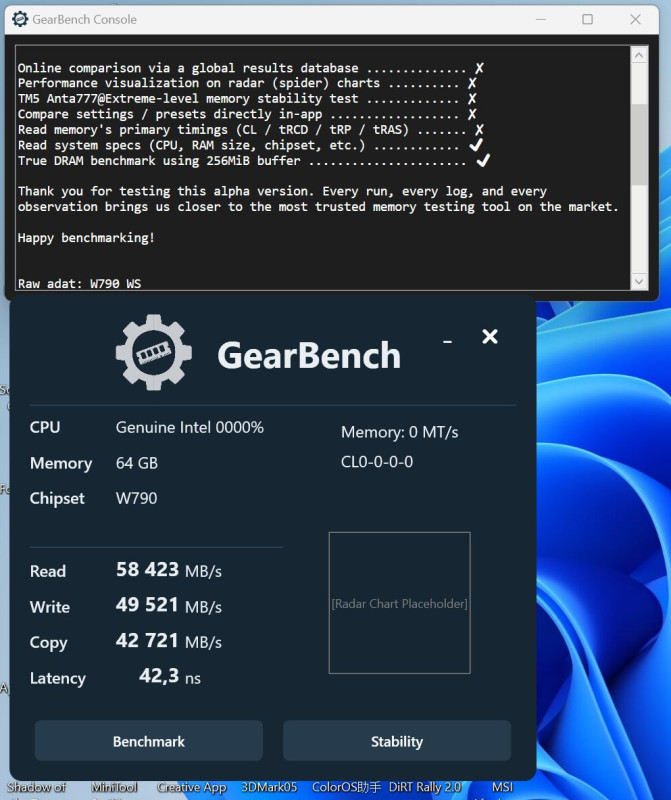This screenshot has height=800, width=671.
Task: Click the ColorOS desktop shortcut label
Action: [x=346, y=787]
